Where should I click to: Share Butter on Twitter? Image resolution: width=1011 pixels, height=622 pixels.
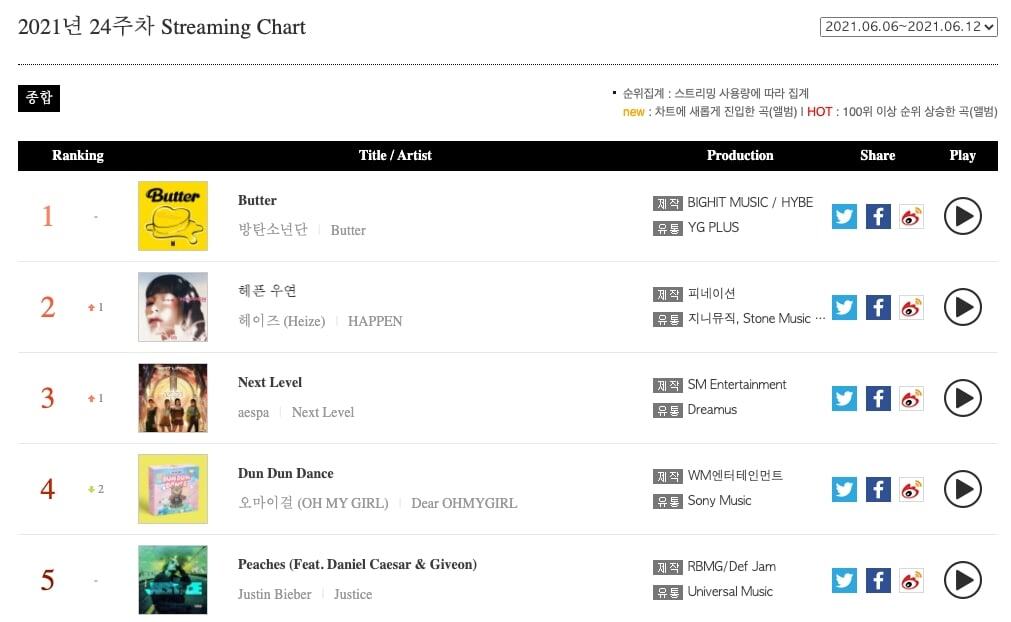844,216
